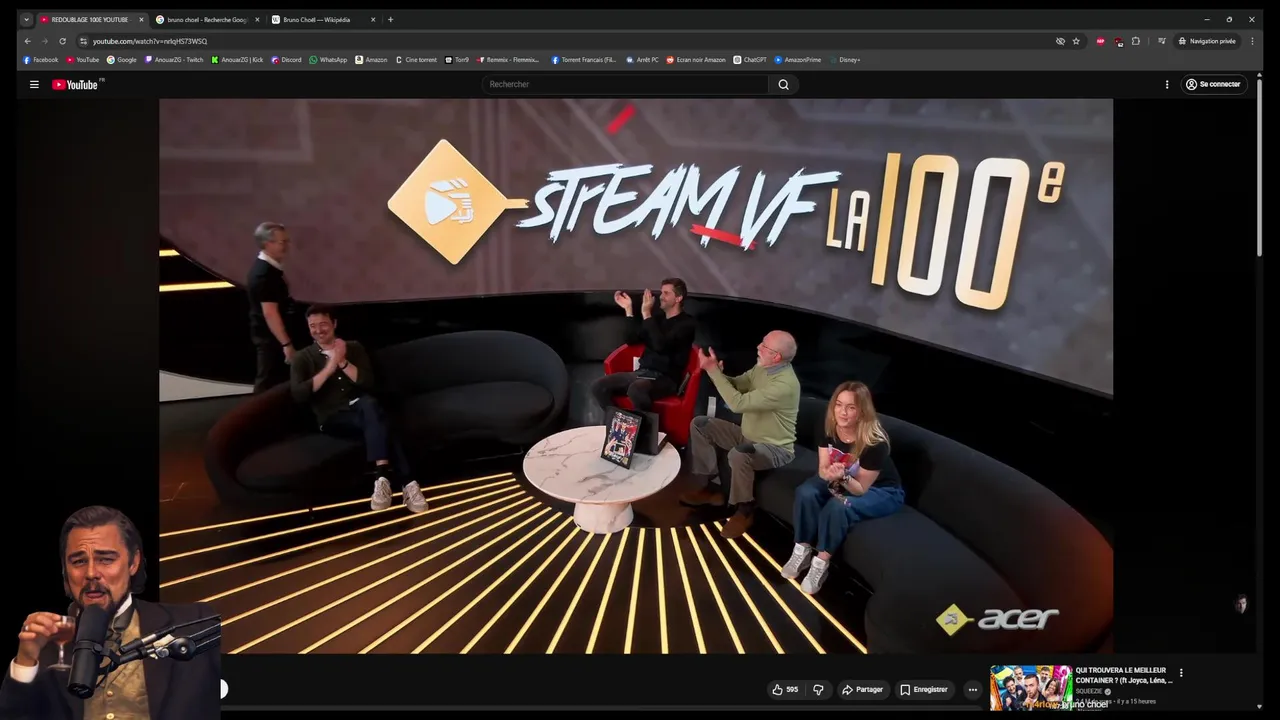Click the youtube.com URL in the address bar
This screenshot has width=1280, height=720.
click(150, 41)
